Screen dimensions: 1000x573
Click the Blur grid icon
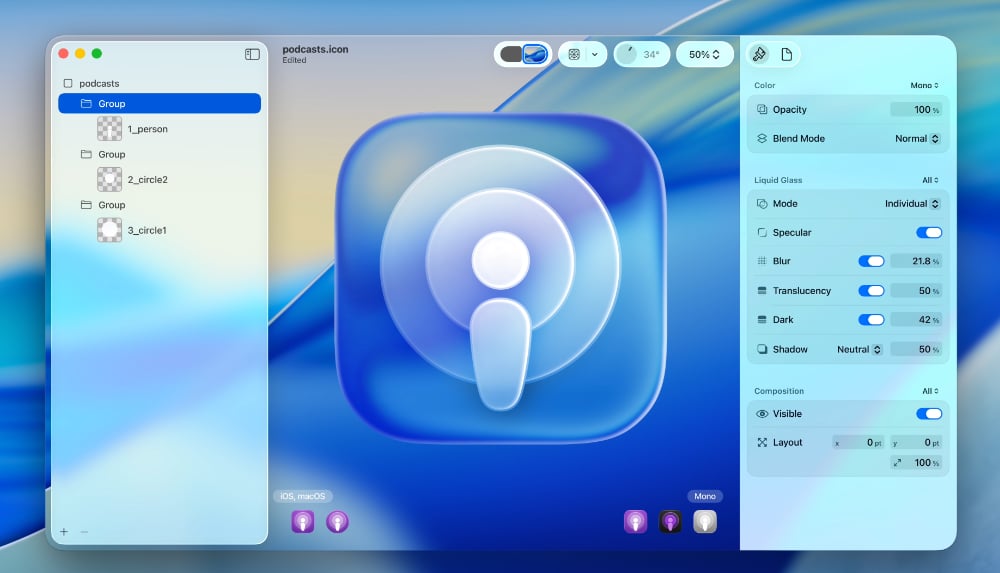click(761, 261)
